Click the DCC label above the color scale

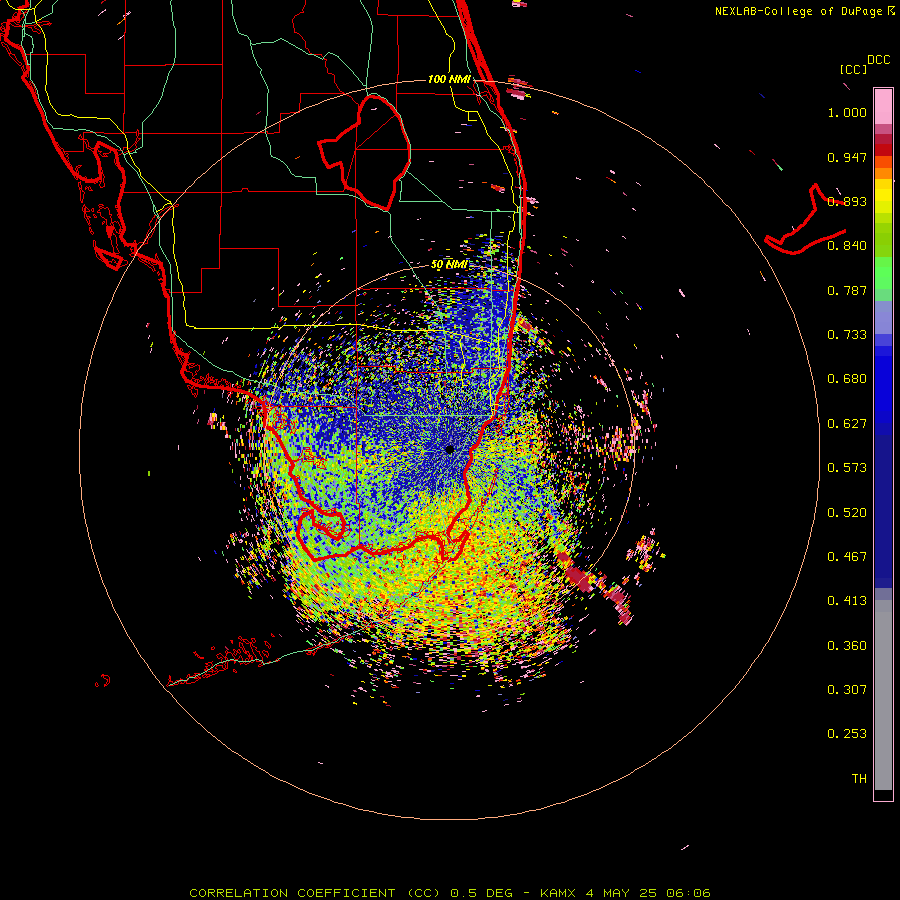point(878,60)
